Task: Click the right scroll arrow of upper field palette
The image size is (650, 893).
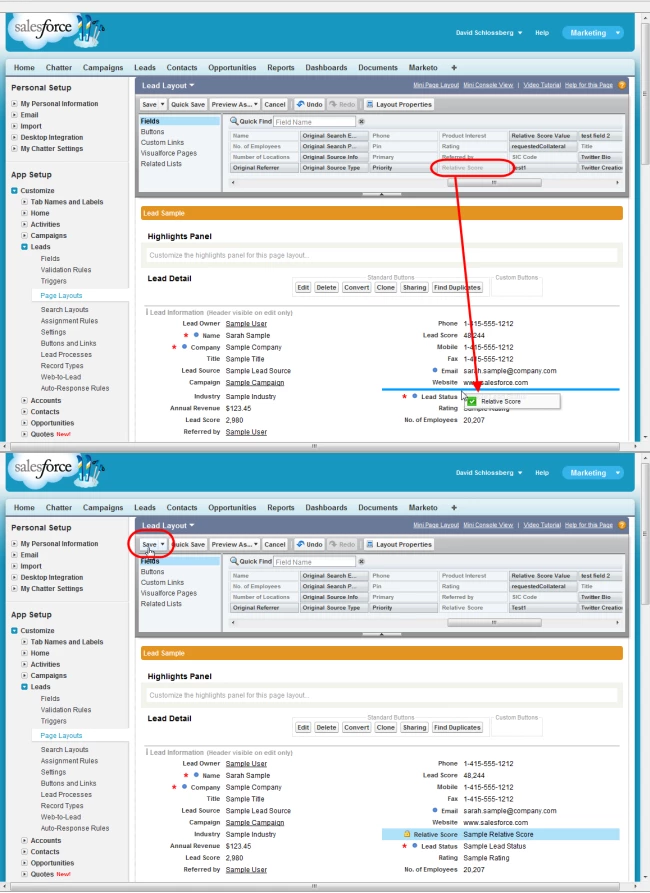Action: (x=618, y=183)
